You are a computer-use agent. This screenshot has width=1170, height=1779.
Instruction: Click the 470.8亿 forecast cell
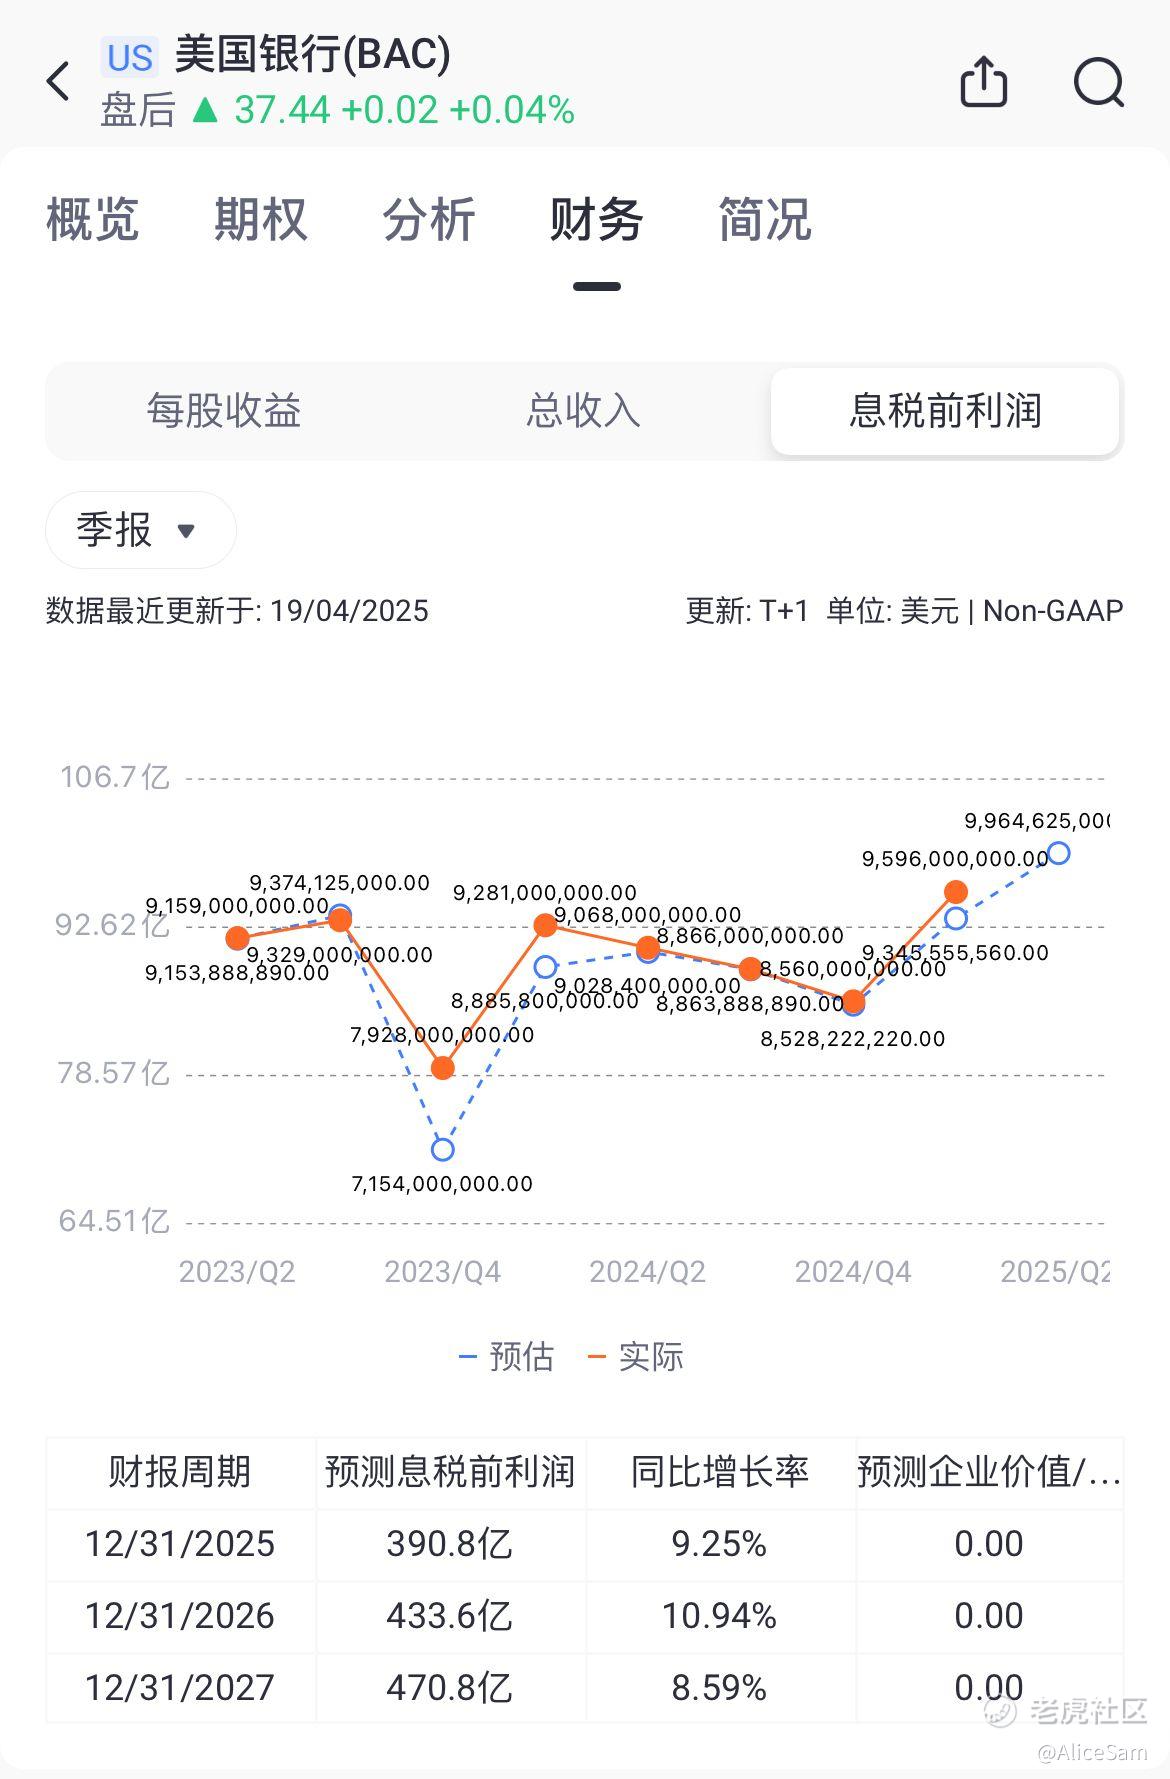[x=450, y=1688]
